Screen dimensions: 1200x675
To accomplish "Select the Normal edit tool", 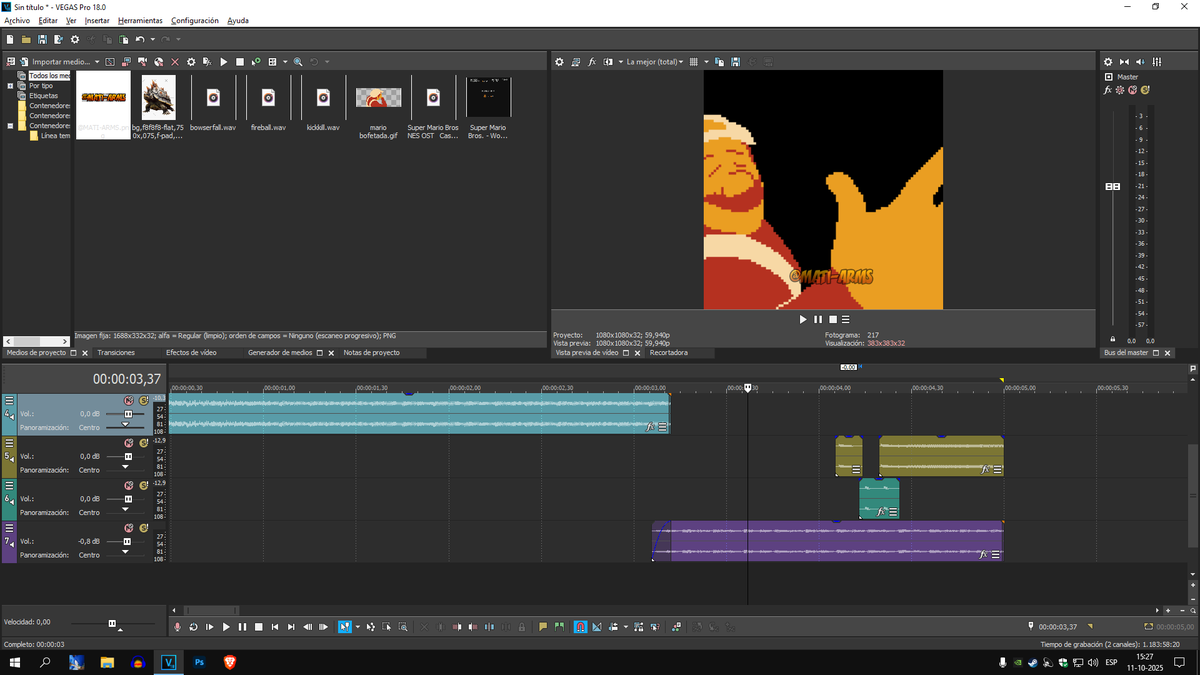I will coord(344,627).
